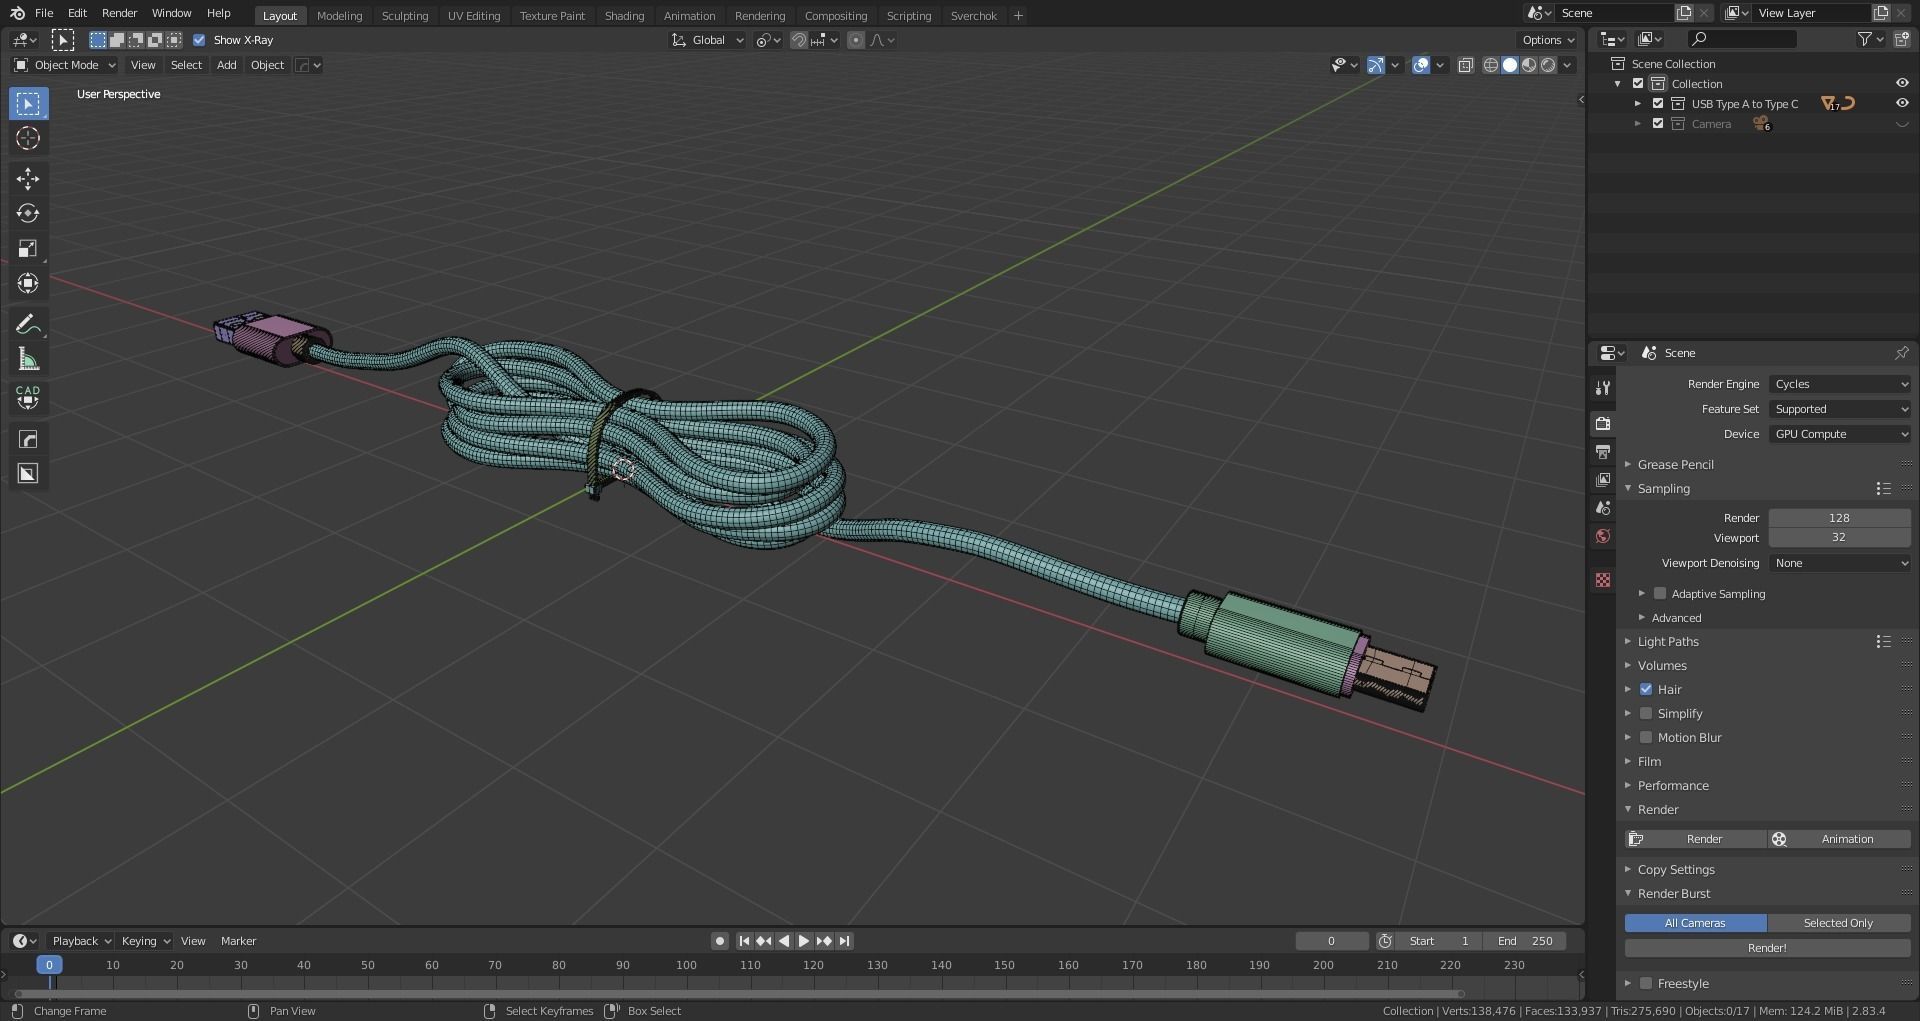Toggle snapping magnet icon
The image size is (1920, 1021).
[x=799, y=40]
